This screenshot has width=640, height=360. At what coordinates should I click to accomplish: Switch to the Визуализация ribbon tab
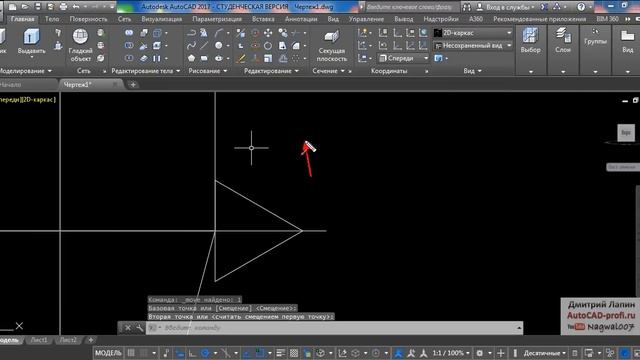tap(162, 19)
